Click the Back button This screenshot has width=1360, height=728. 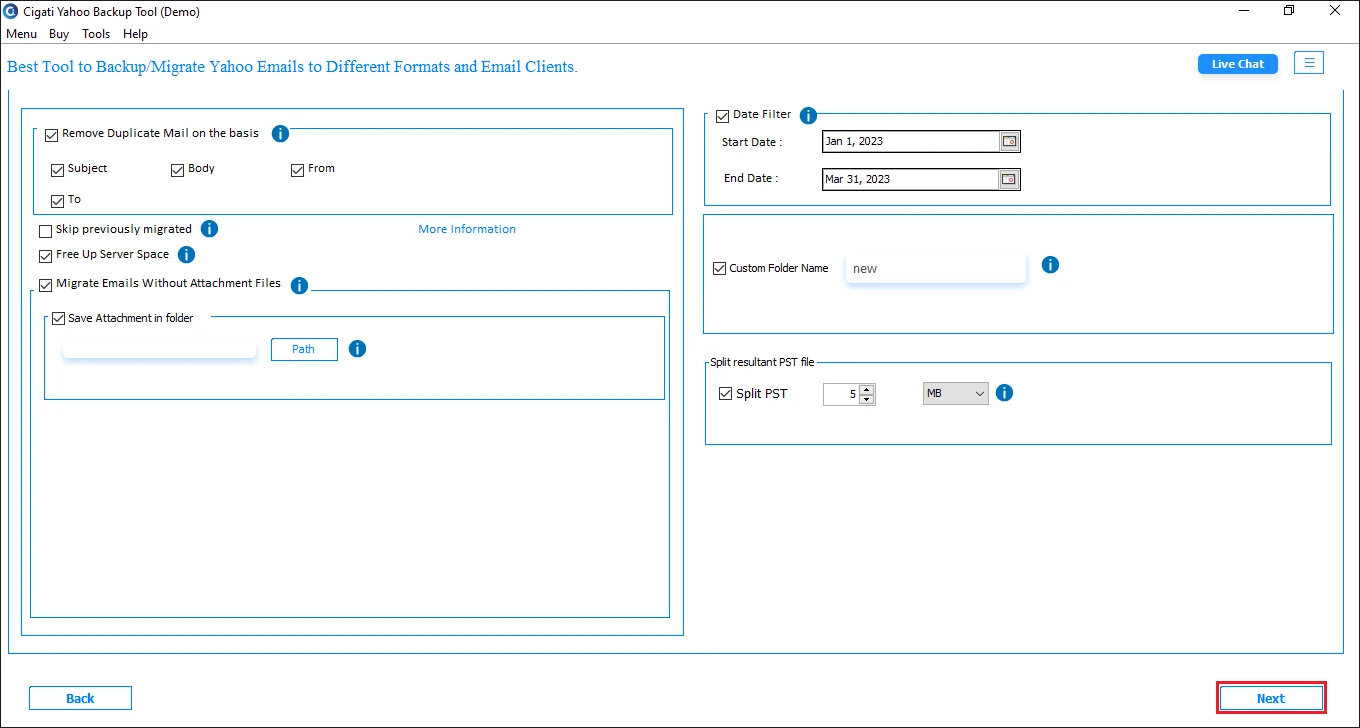(80, 698)
